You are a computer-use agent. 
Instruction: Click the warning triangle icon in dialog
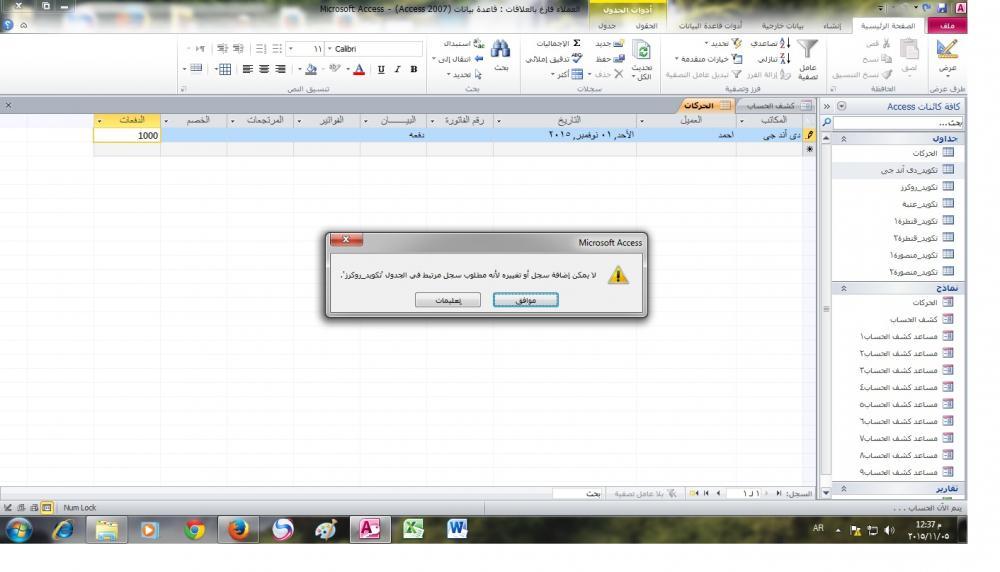click(618, 275)
